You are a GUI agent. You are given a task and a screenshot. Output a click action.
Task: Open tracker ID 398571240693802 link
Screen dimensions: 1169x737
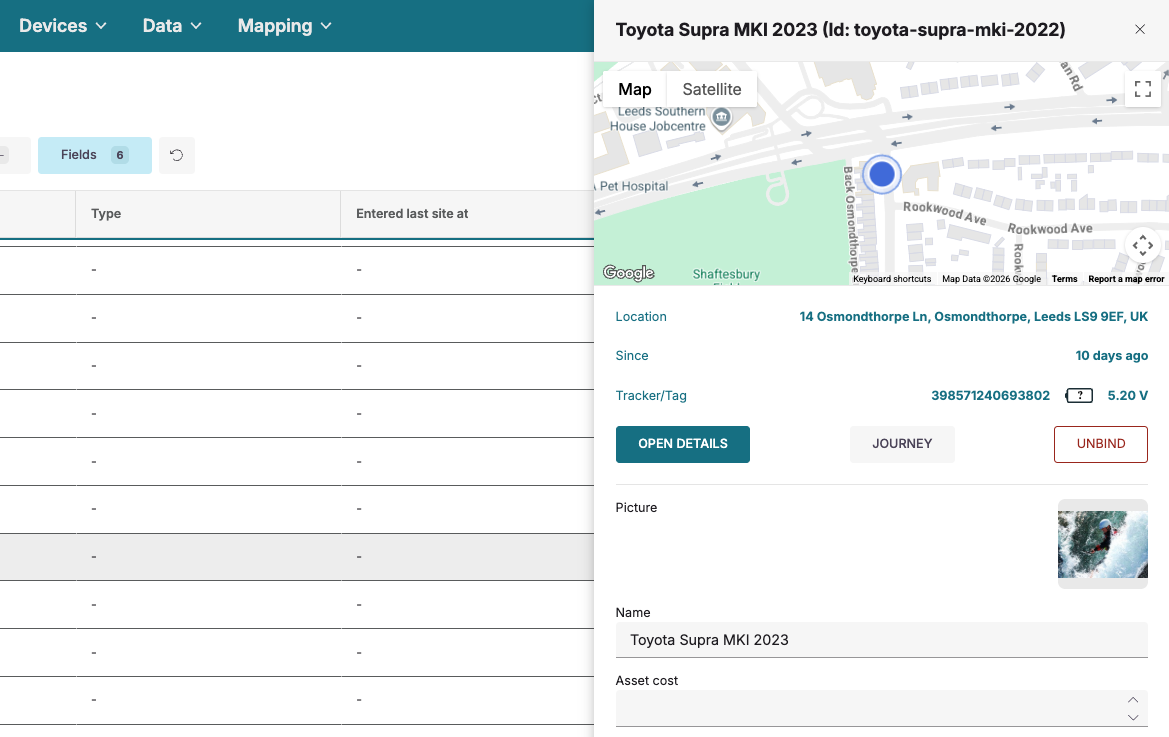point(990,396)
